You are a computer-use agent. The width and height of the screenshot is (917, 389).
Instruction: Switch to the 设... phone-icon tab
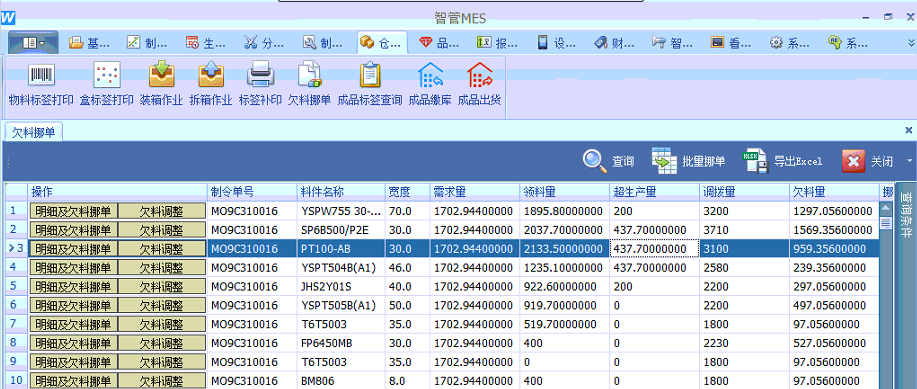(x=557, y=42)
